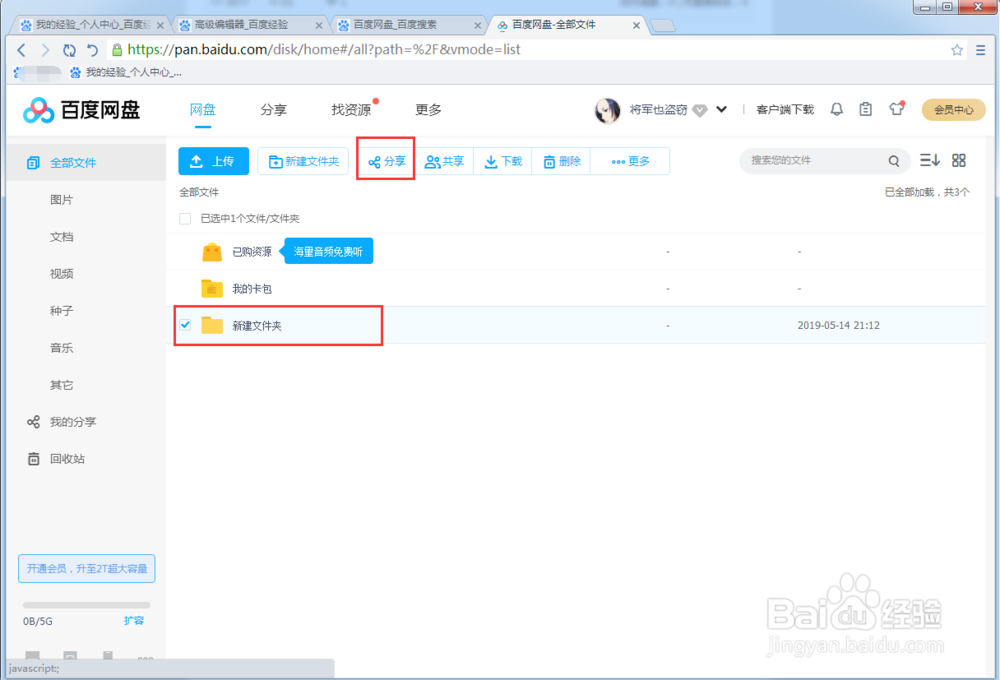This screenshot has width=1000, height=680.
Task: Click 全部文件 breadcrumb text
Action: coord(199,192)
